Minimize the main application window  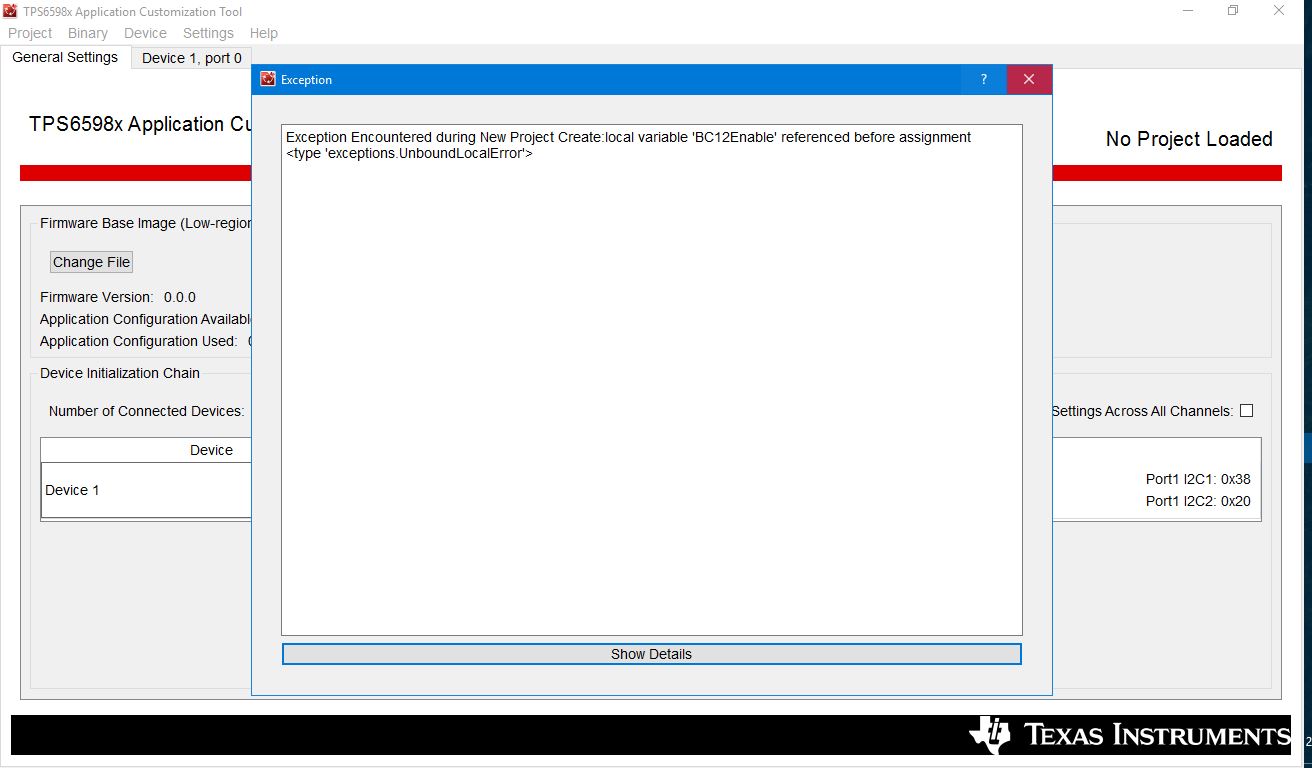1188,11
